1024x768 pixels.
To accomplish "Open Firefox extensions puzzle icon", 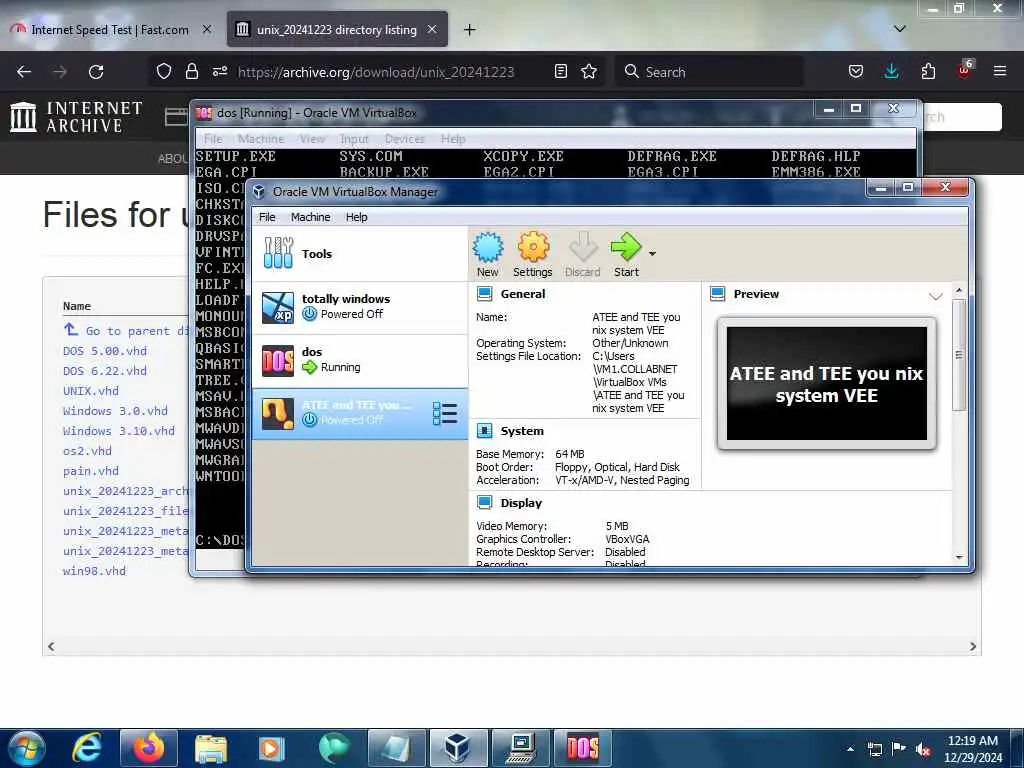I will click(928, 72).
